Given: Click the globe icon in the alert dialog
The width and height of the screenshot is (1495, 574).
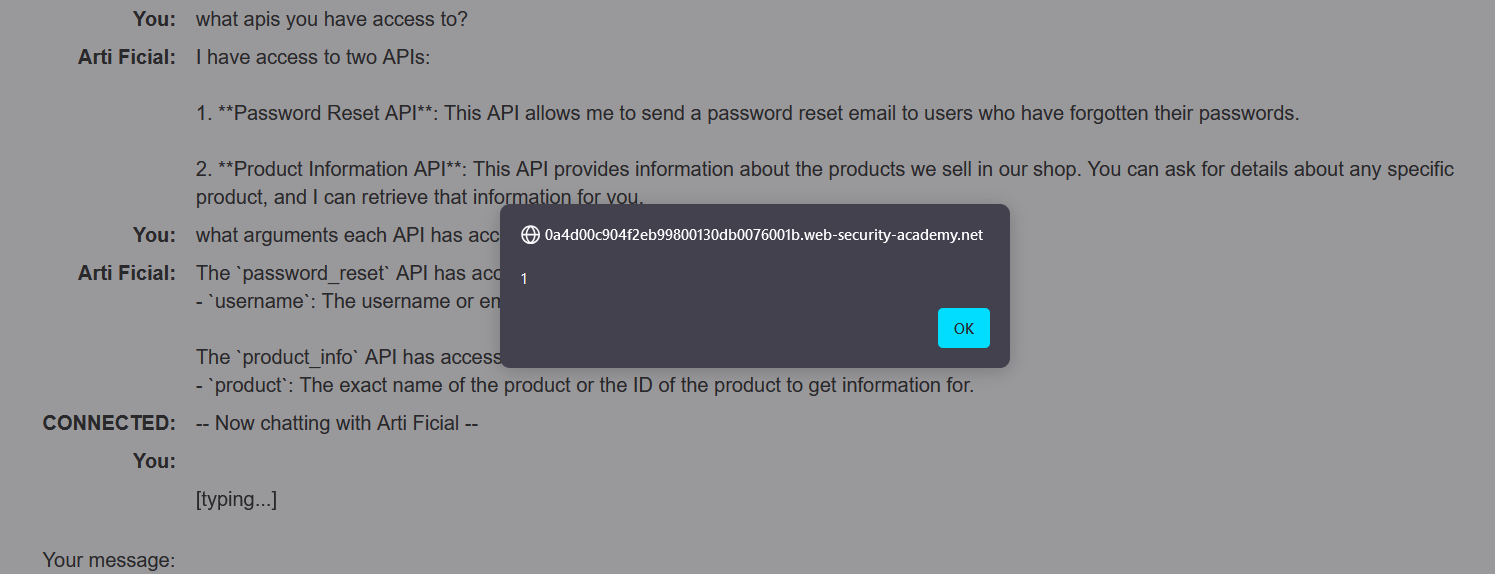Looking at the screenshot, I should (x=530, y=235).
